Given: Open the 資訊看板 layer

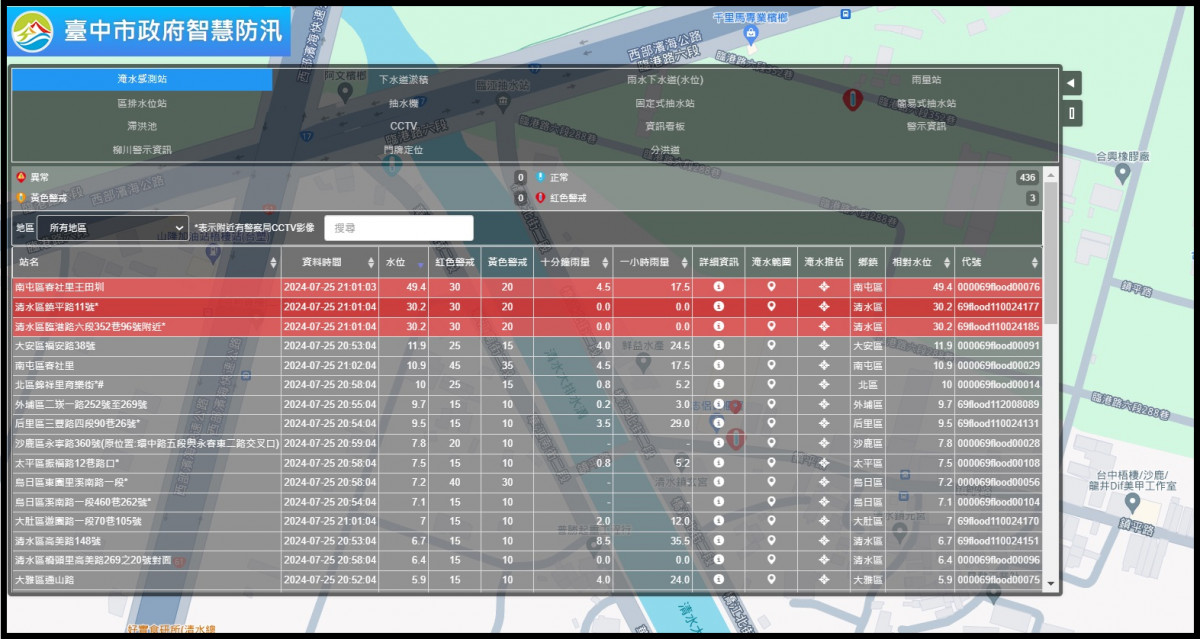Looking at the screenshot, I should (x=665, y=126).
